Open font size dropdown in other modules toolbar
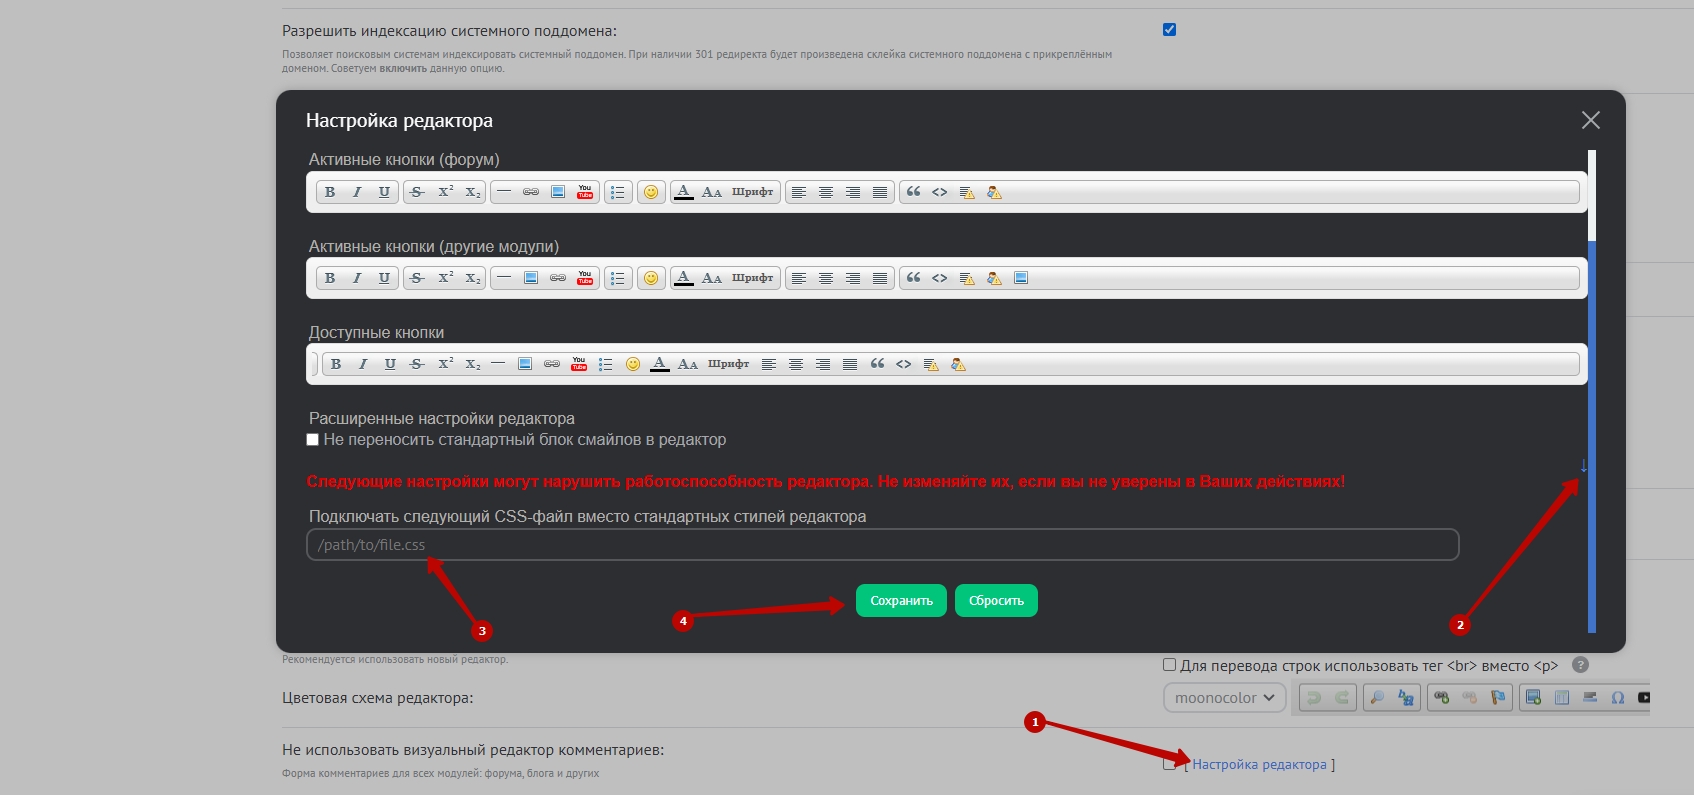1694x795 pixels. pos(711,278)
